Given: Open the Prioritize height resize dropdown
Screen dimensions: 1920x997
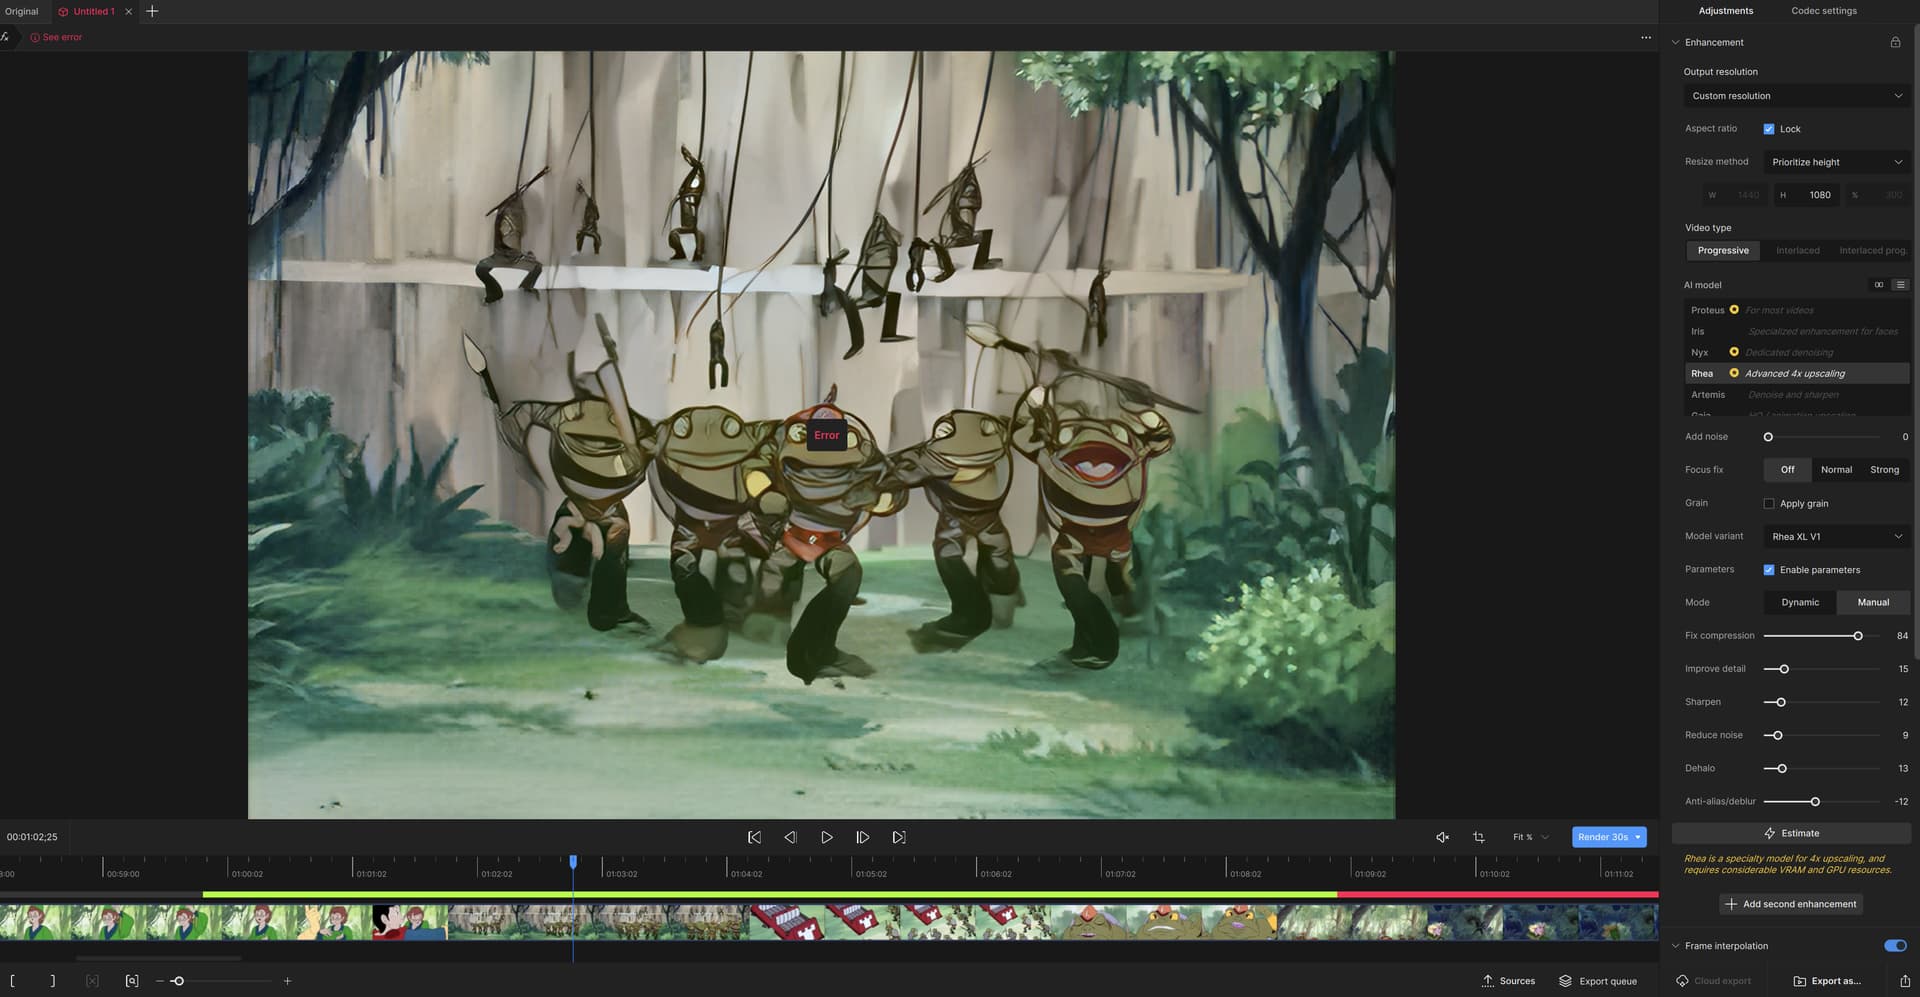Looking at the screenshot, I should [1836, 162].
